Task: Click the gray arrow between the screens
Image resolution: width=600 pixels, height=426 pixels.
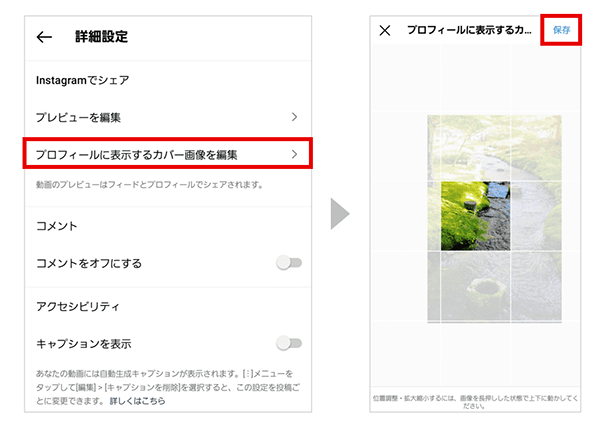Action: [340, 214]
